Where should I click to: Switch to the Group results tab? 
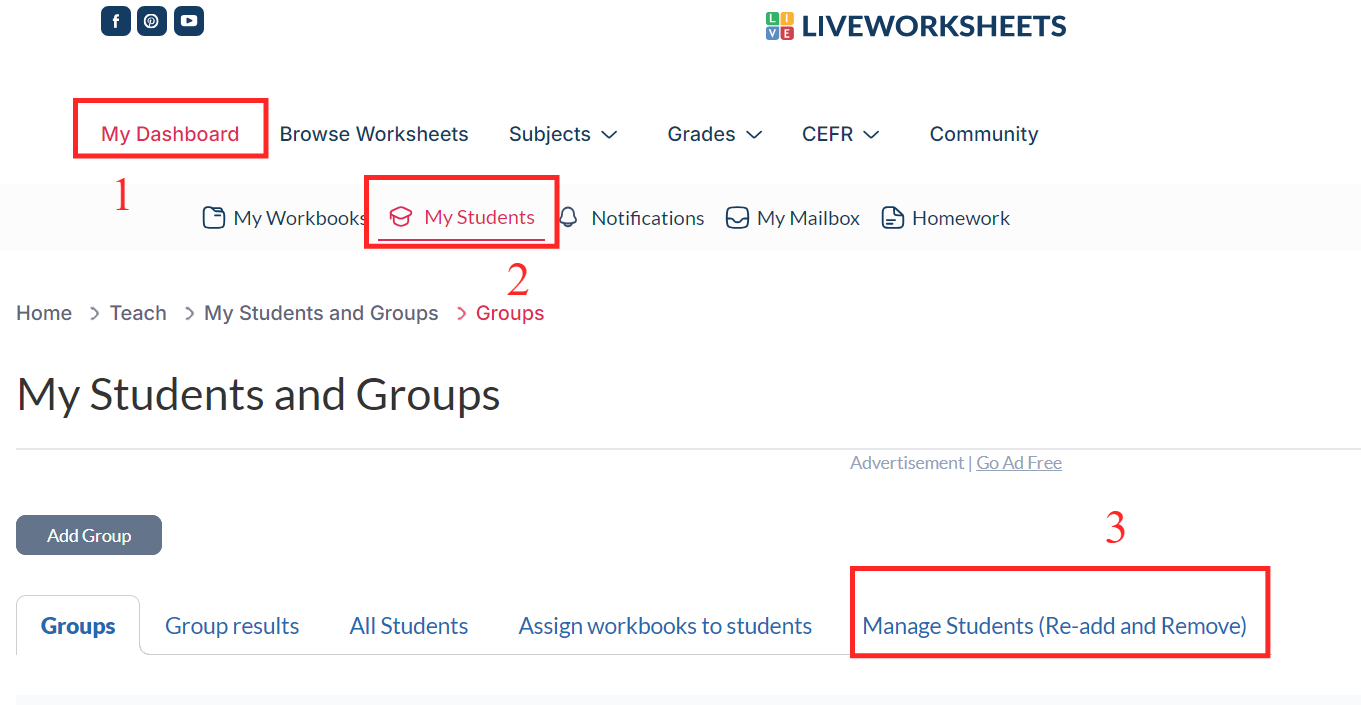pos(232,626)
